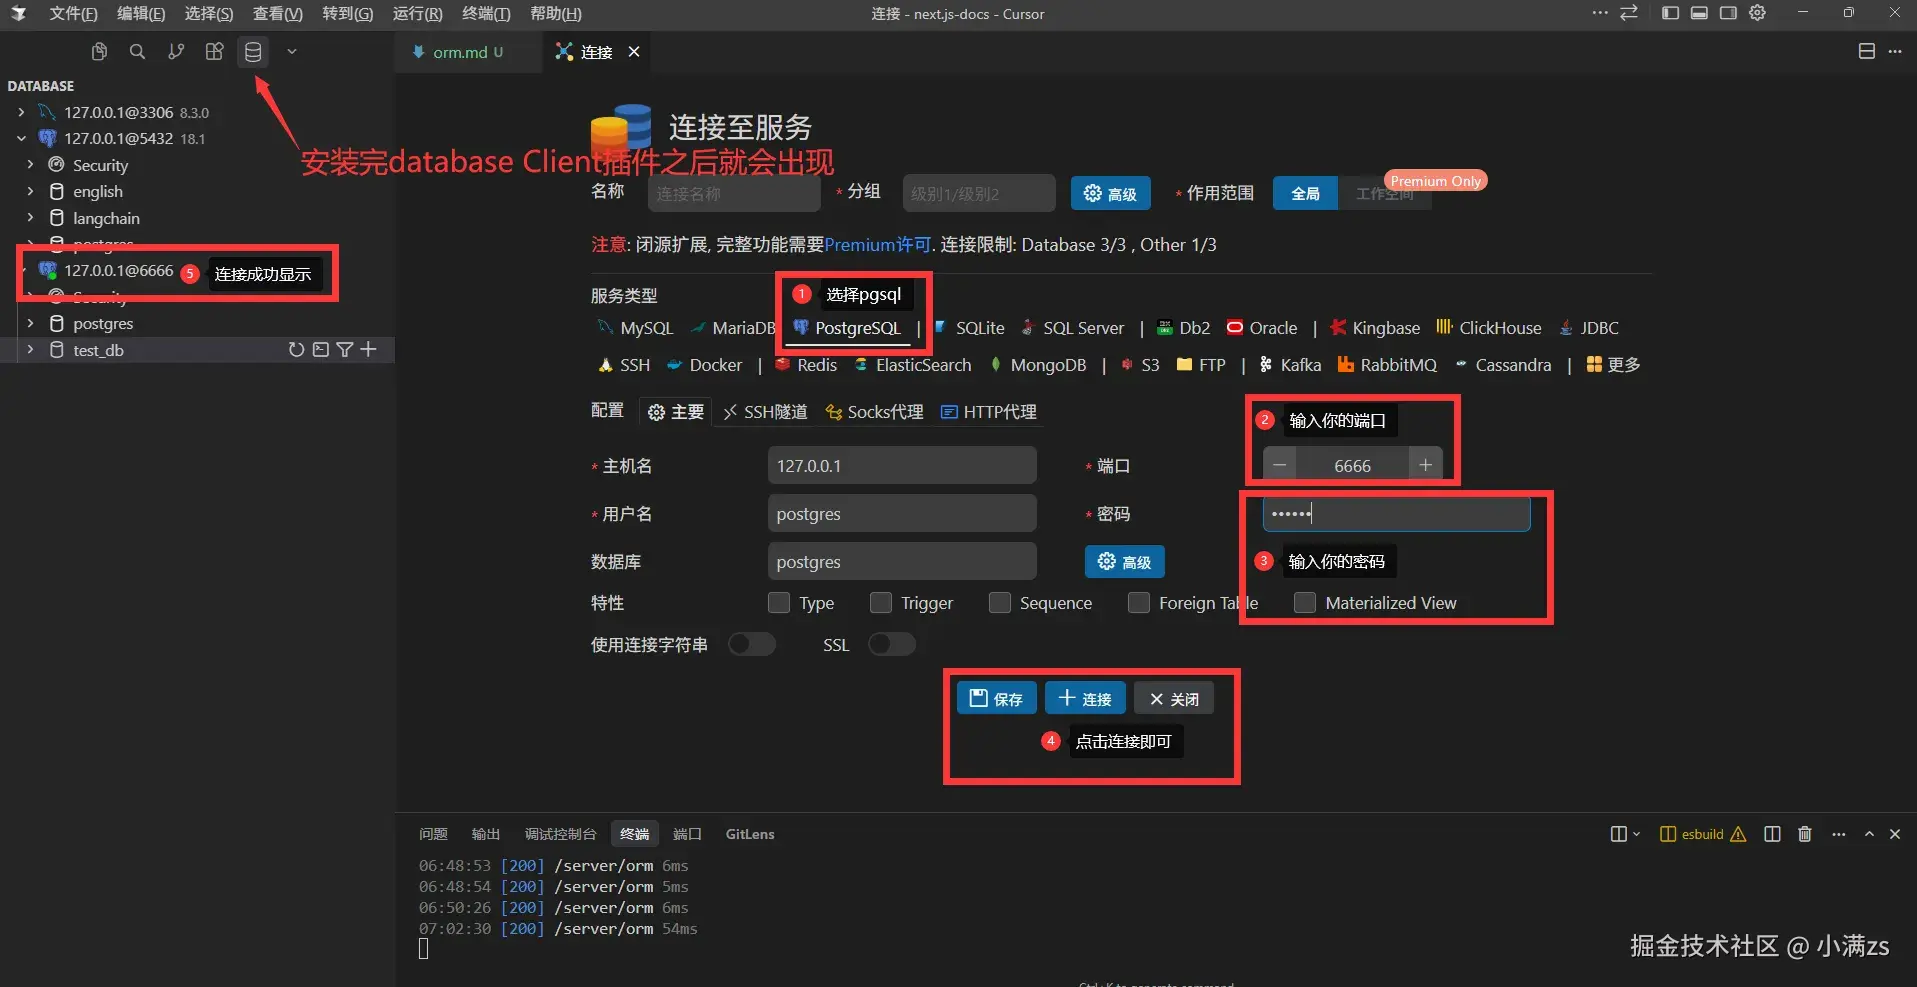Viewport: 1917px width, 987px height.
Task: Open the Extensions view icon
Action: tap(214, 52)
